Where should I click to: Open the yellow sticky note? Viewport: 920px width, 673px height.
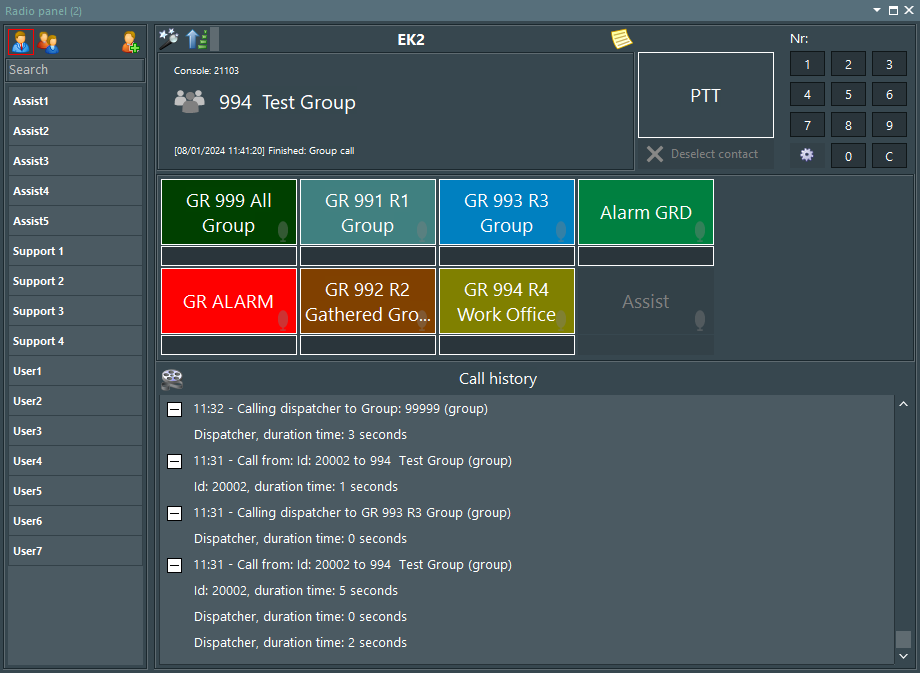coord(622,39)
